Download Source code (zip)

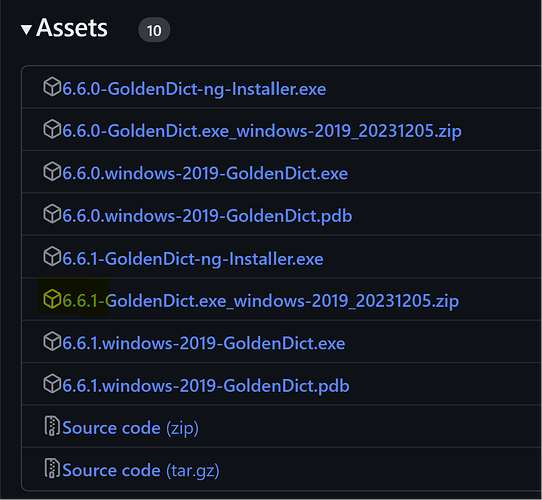[130, 428]
